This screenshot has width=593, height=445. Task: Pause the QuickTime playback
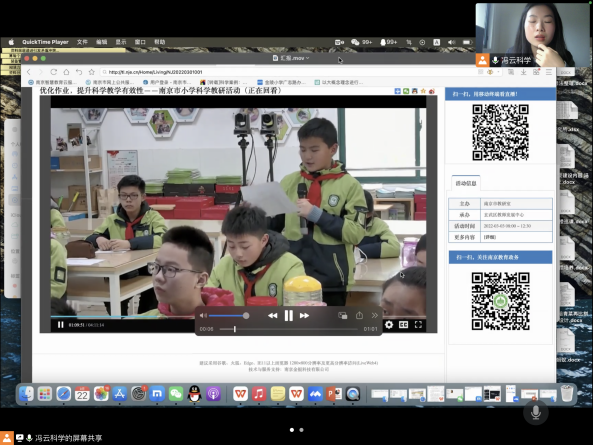point(289,315)
